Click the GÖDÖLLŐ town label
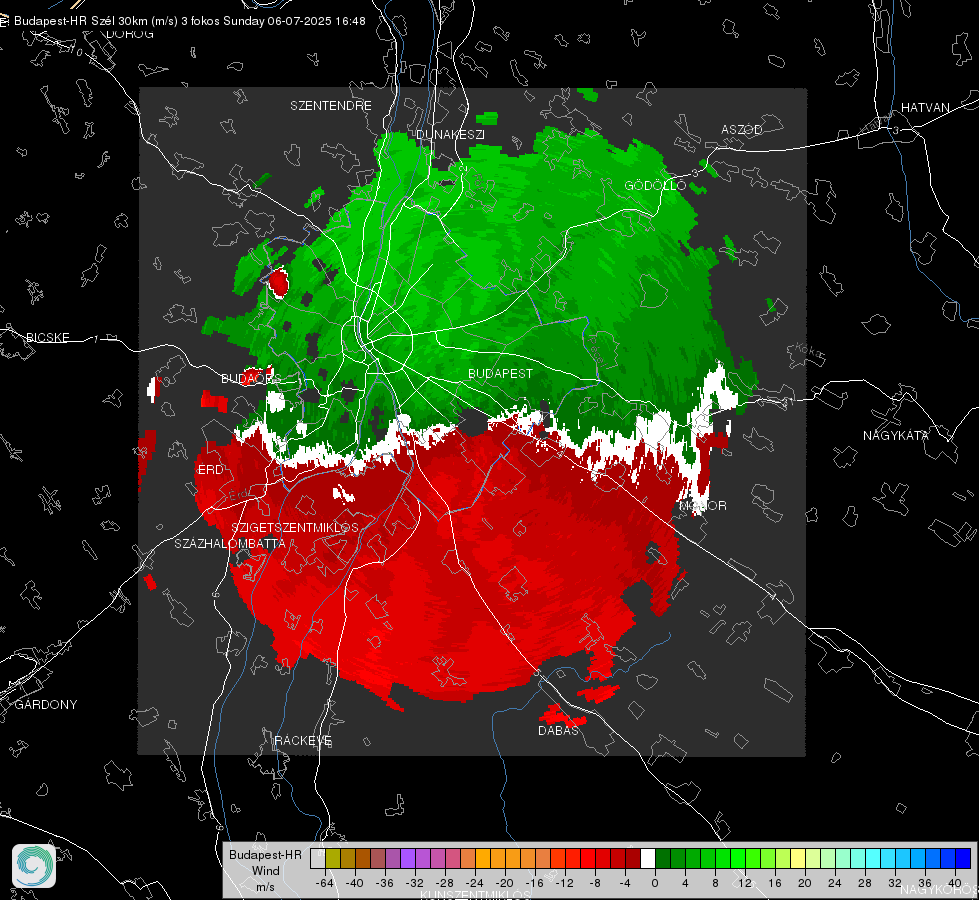 [x=655, y=185]
